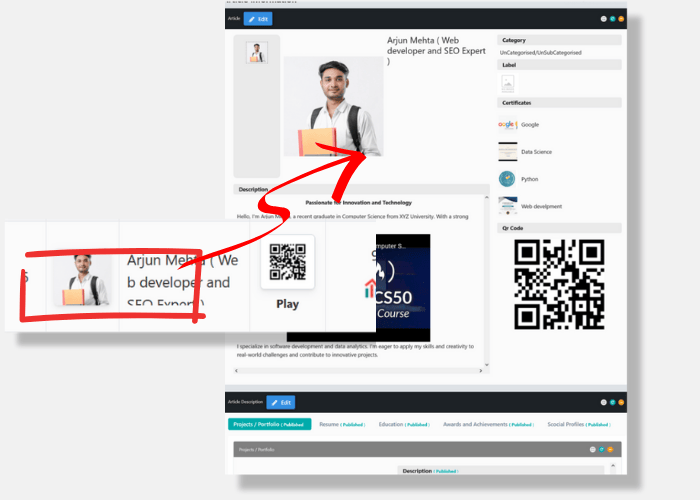Click the Python certificate badge icon
The width and height of the screenshot is (700, 500).
tap(508, 179)
